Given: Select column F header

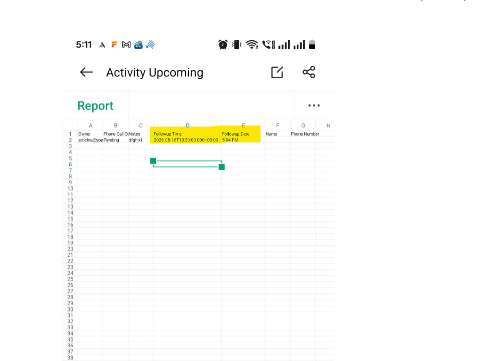Looking at the screenshot, I should point(277,125).
